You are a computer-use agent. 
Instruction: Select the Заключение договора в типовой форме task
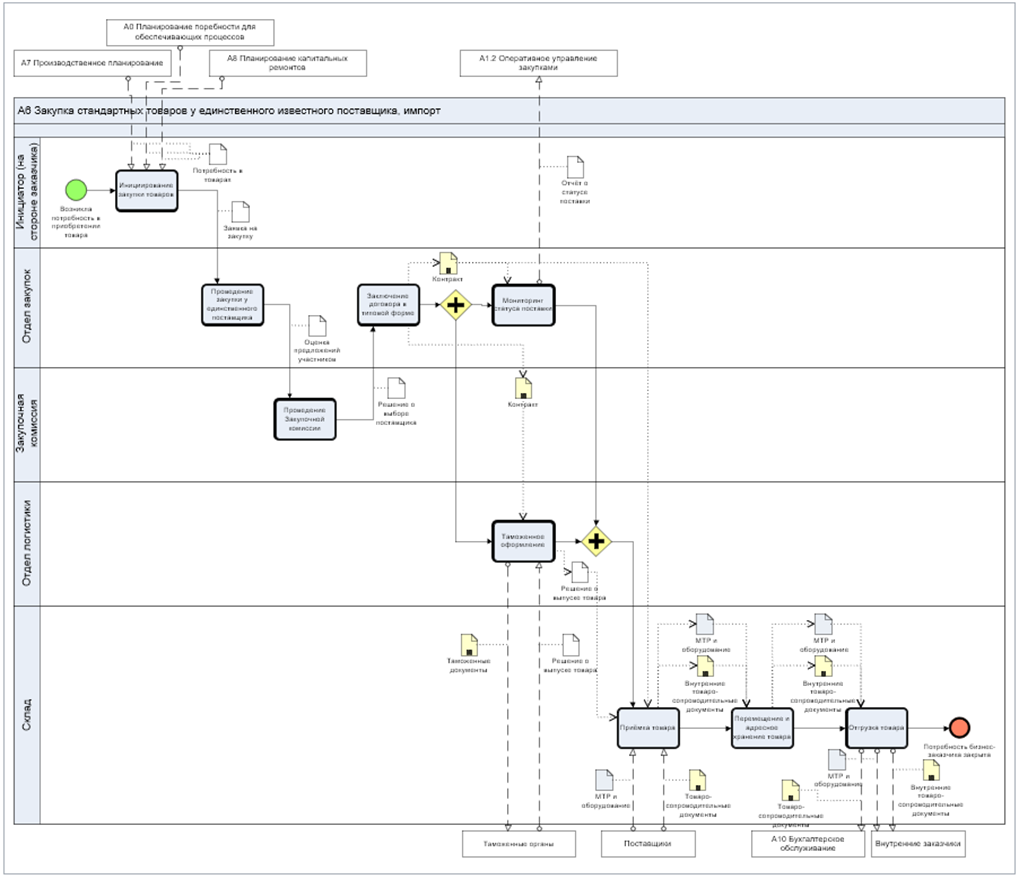coord(389,305)
